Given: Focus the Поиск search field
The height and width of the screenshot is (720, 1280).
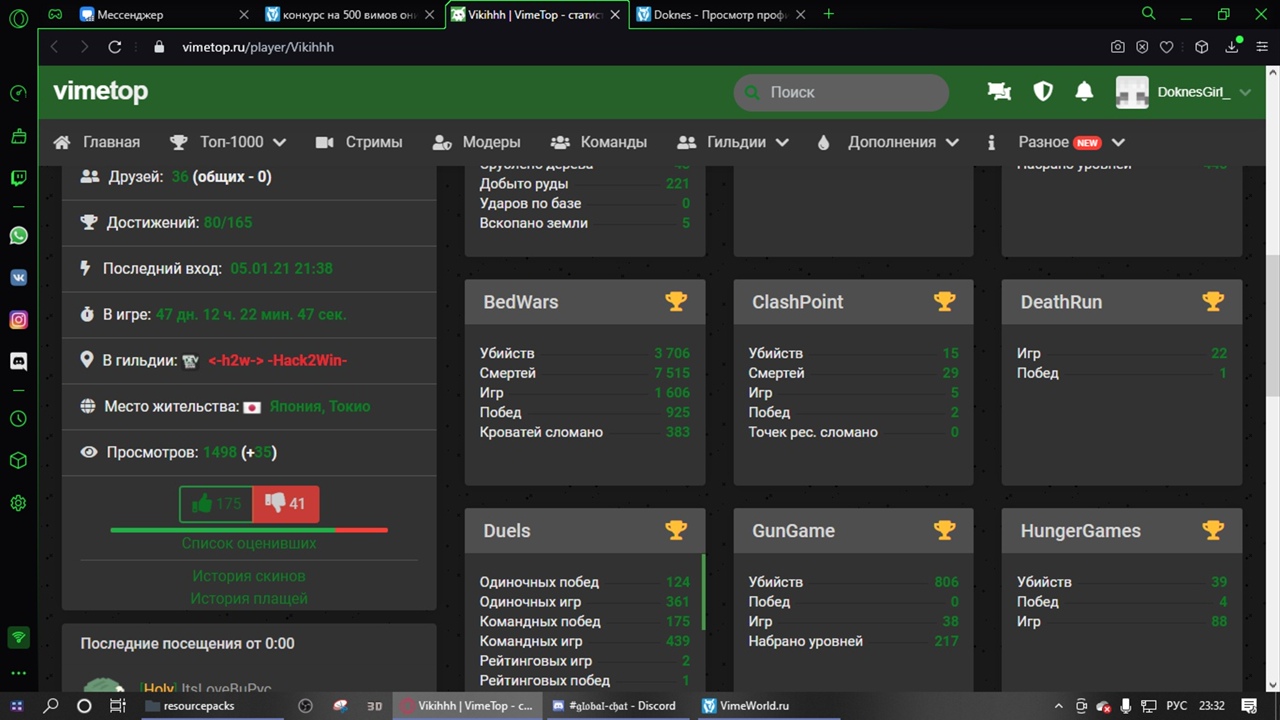Looking at the screenshot, I should click(x=841, y=92).
